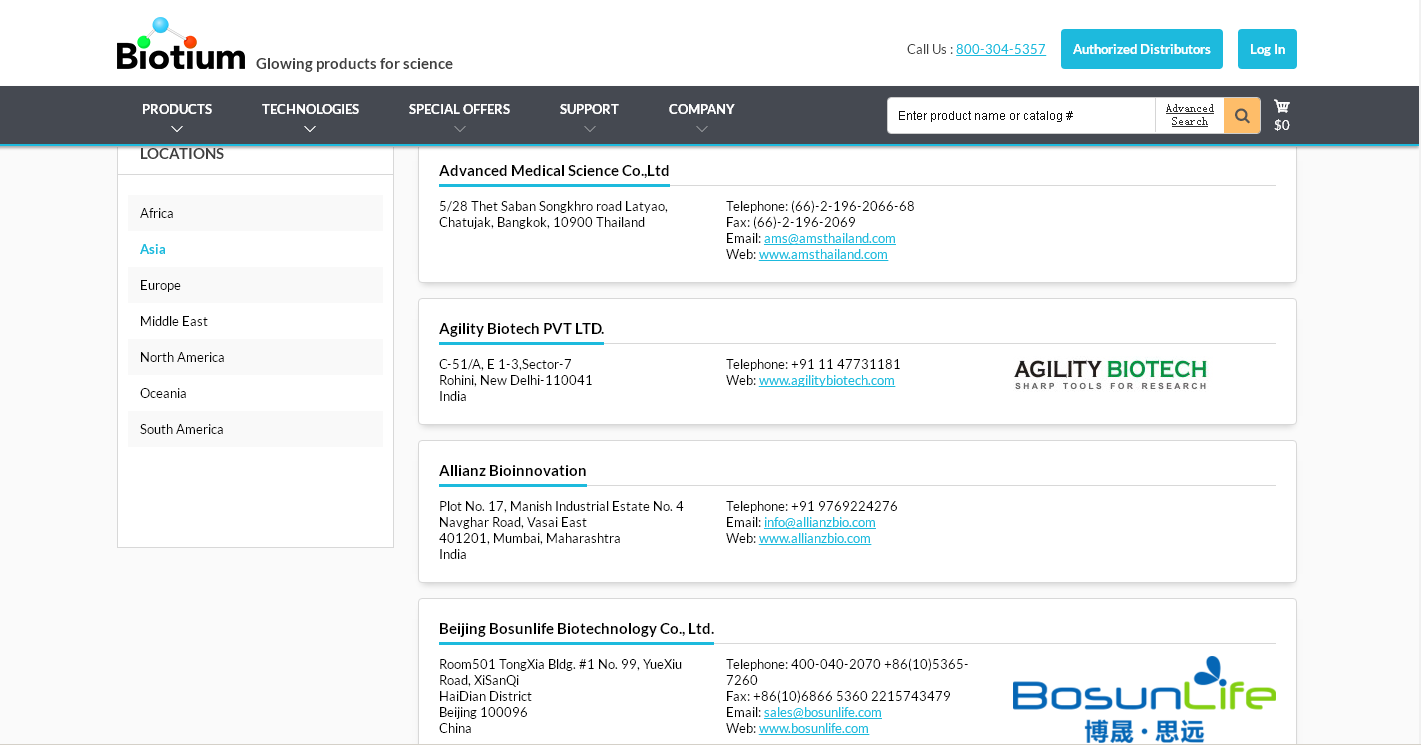Click the Authorized Distributors button

(1142, 49)
